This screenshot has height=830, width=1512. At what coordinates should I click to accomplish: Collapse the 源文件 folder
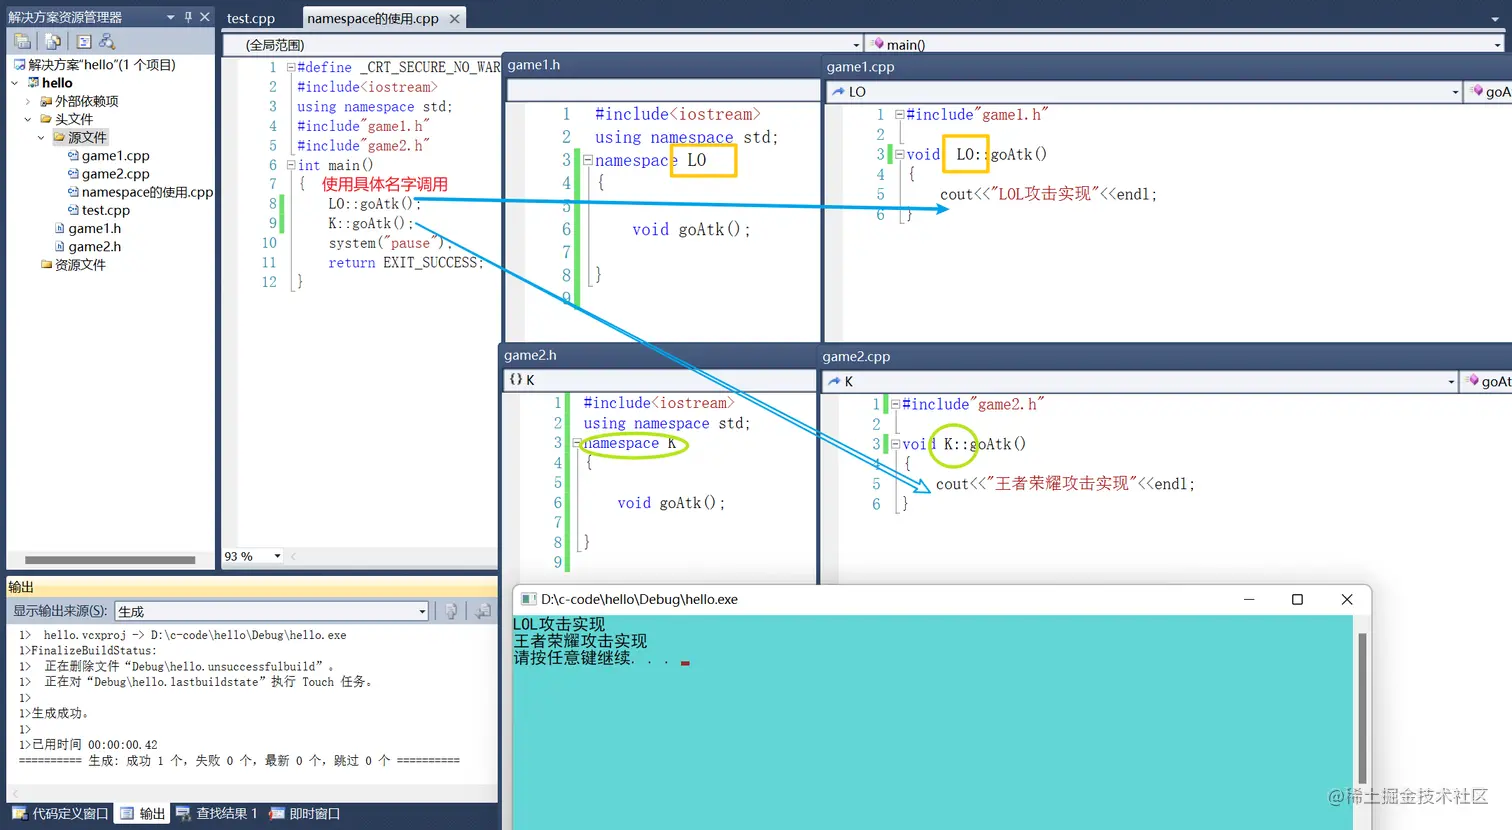[41, 137]
